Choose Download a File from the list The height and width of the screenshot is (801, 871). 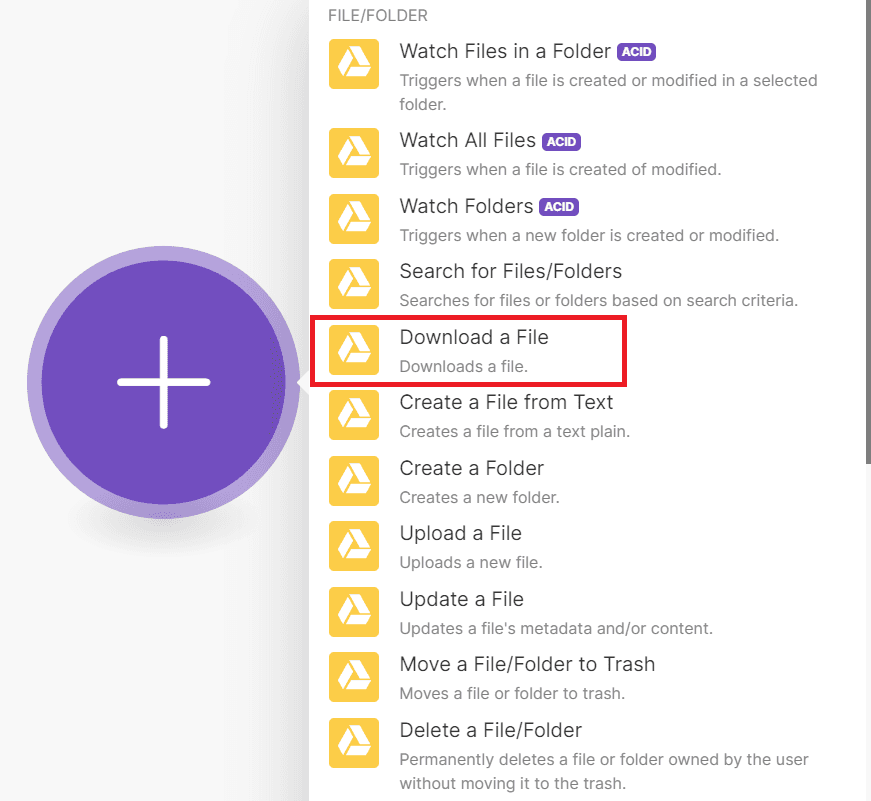474,338
